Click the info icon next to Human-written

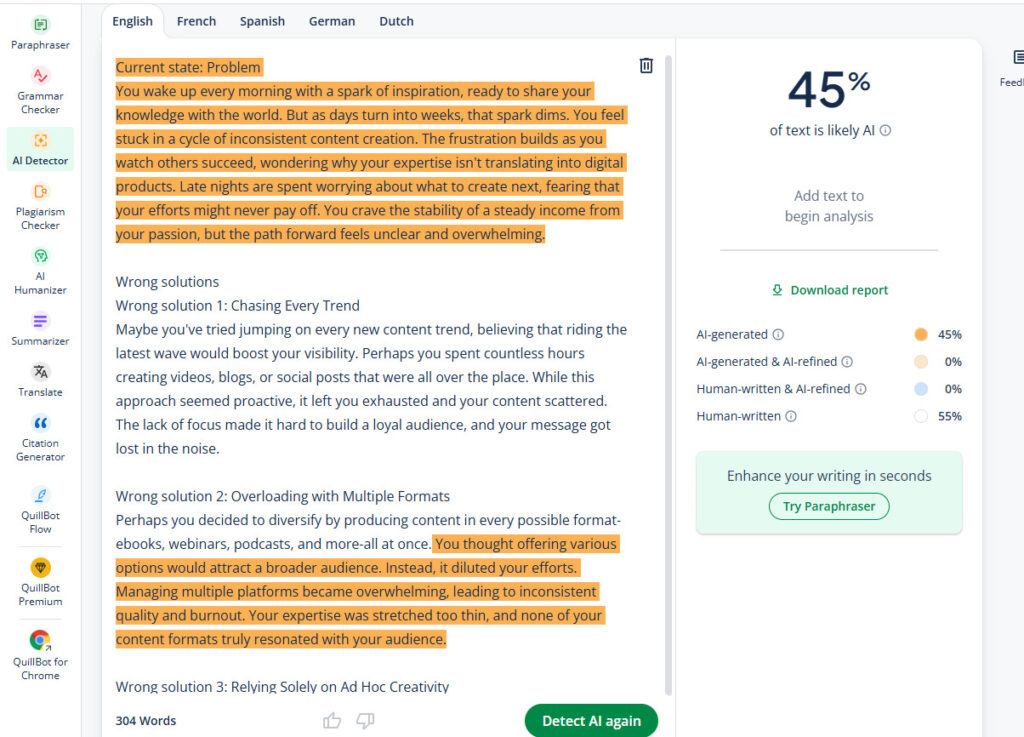(791, 416)
